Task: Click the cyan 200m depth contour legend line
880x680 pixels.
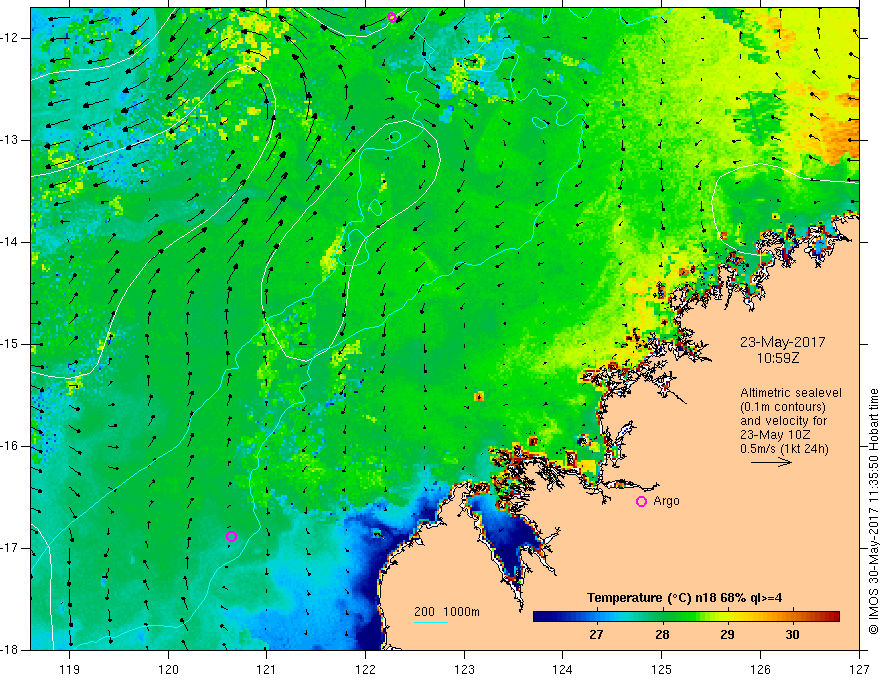Action: 431,622
